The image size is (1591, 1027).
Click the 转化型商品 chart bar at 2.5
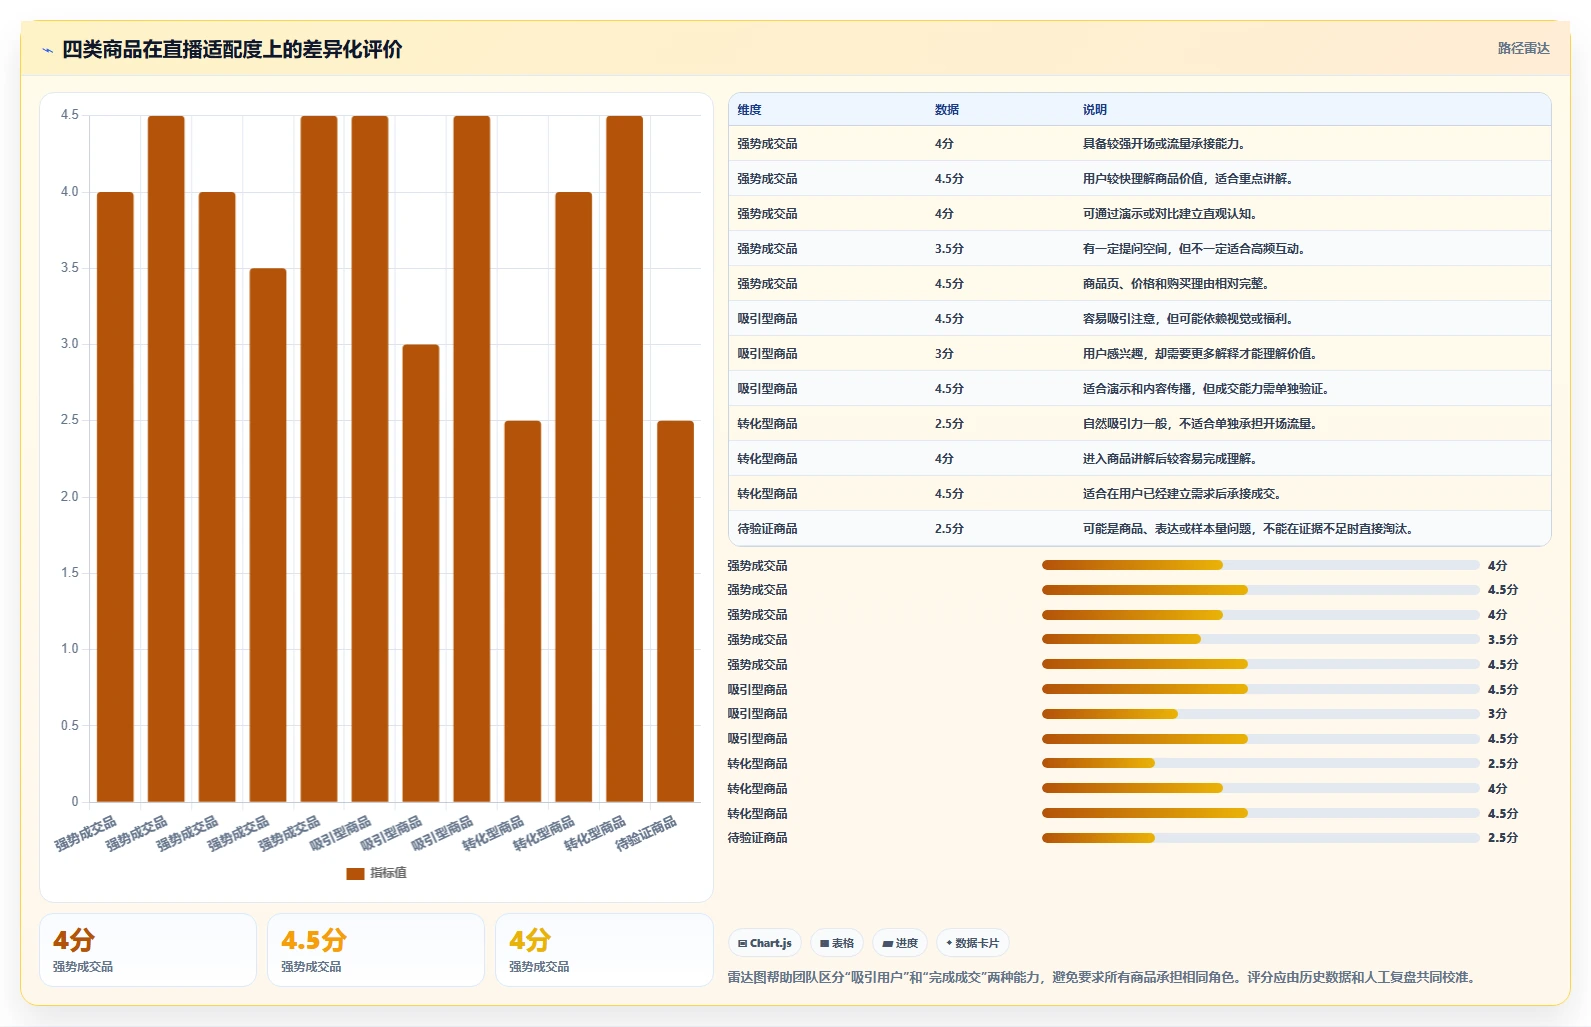tap(523, 611)
